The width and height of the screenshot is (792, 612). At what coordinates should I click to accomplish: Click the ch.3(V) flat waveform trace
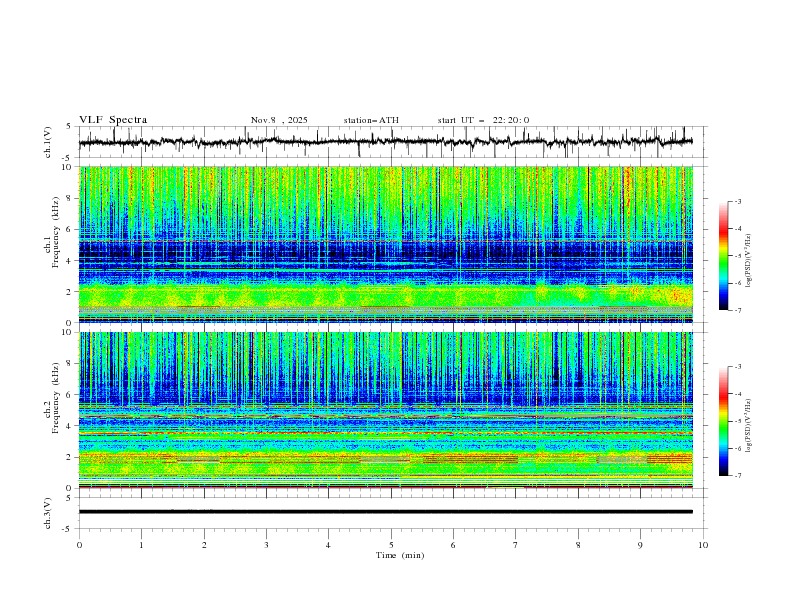[386, 512]
